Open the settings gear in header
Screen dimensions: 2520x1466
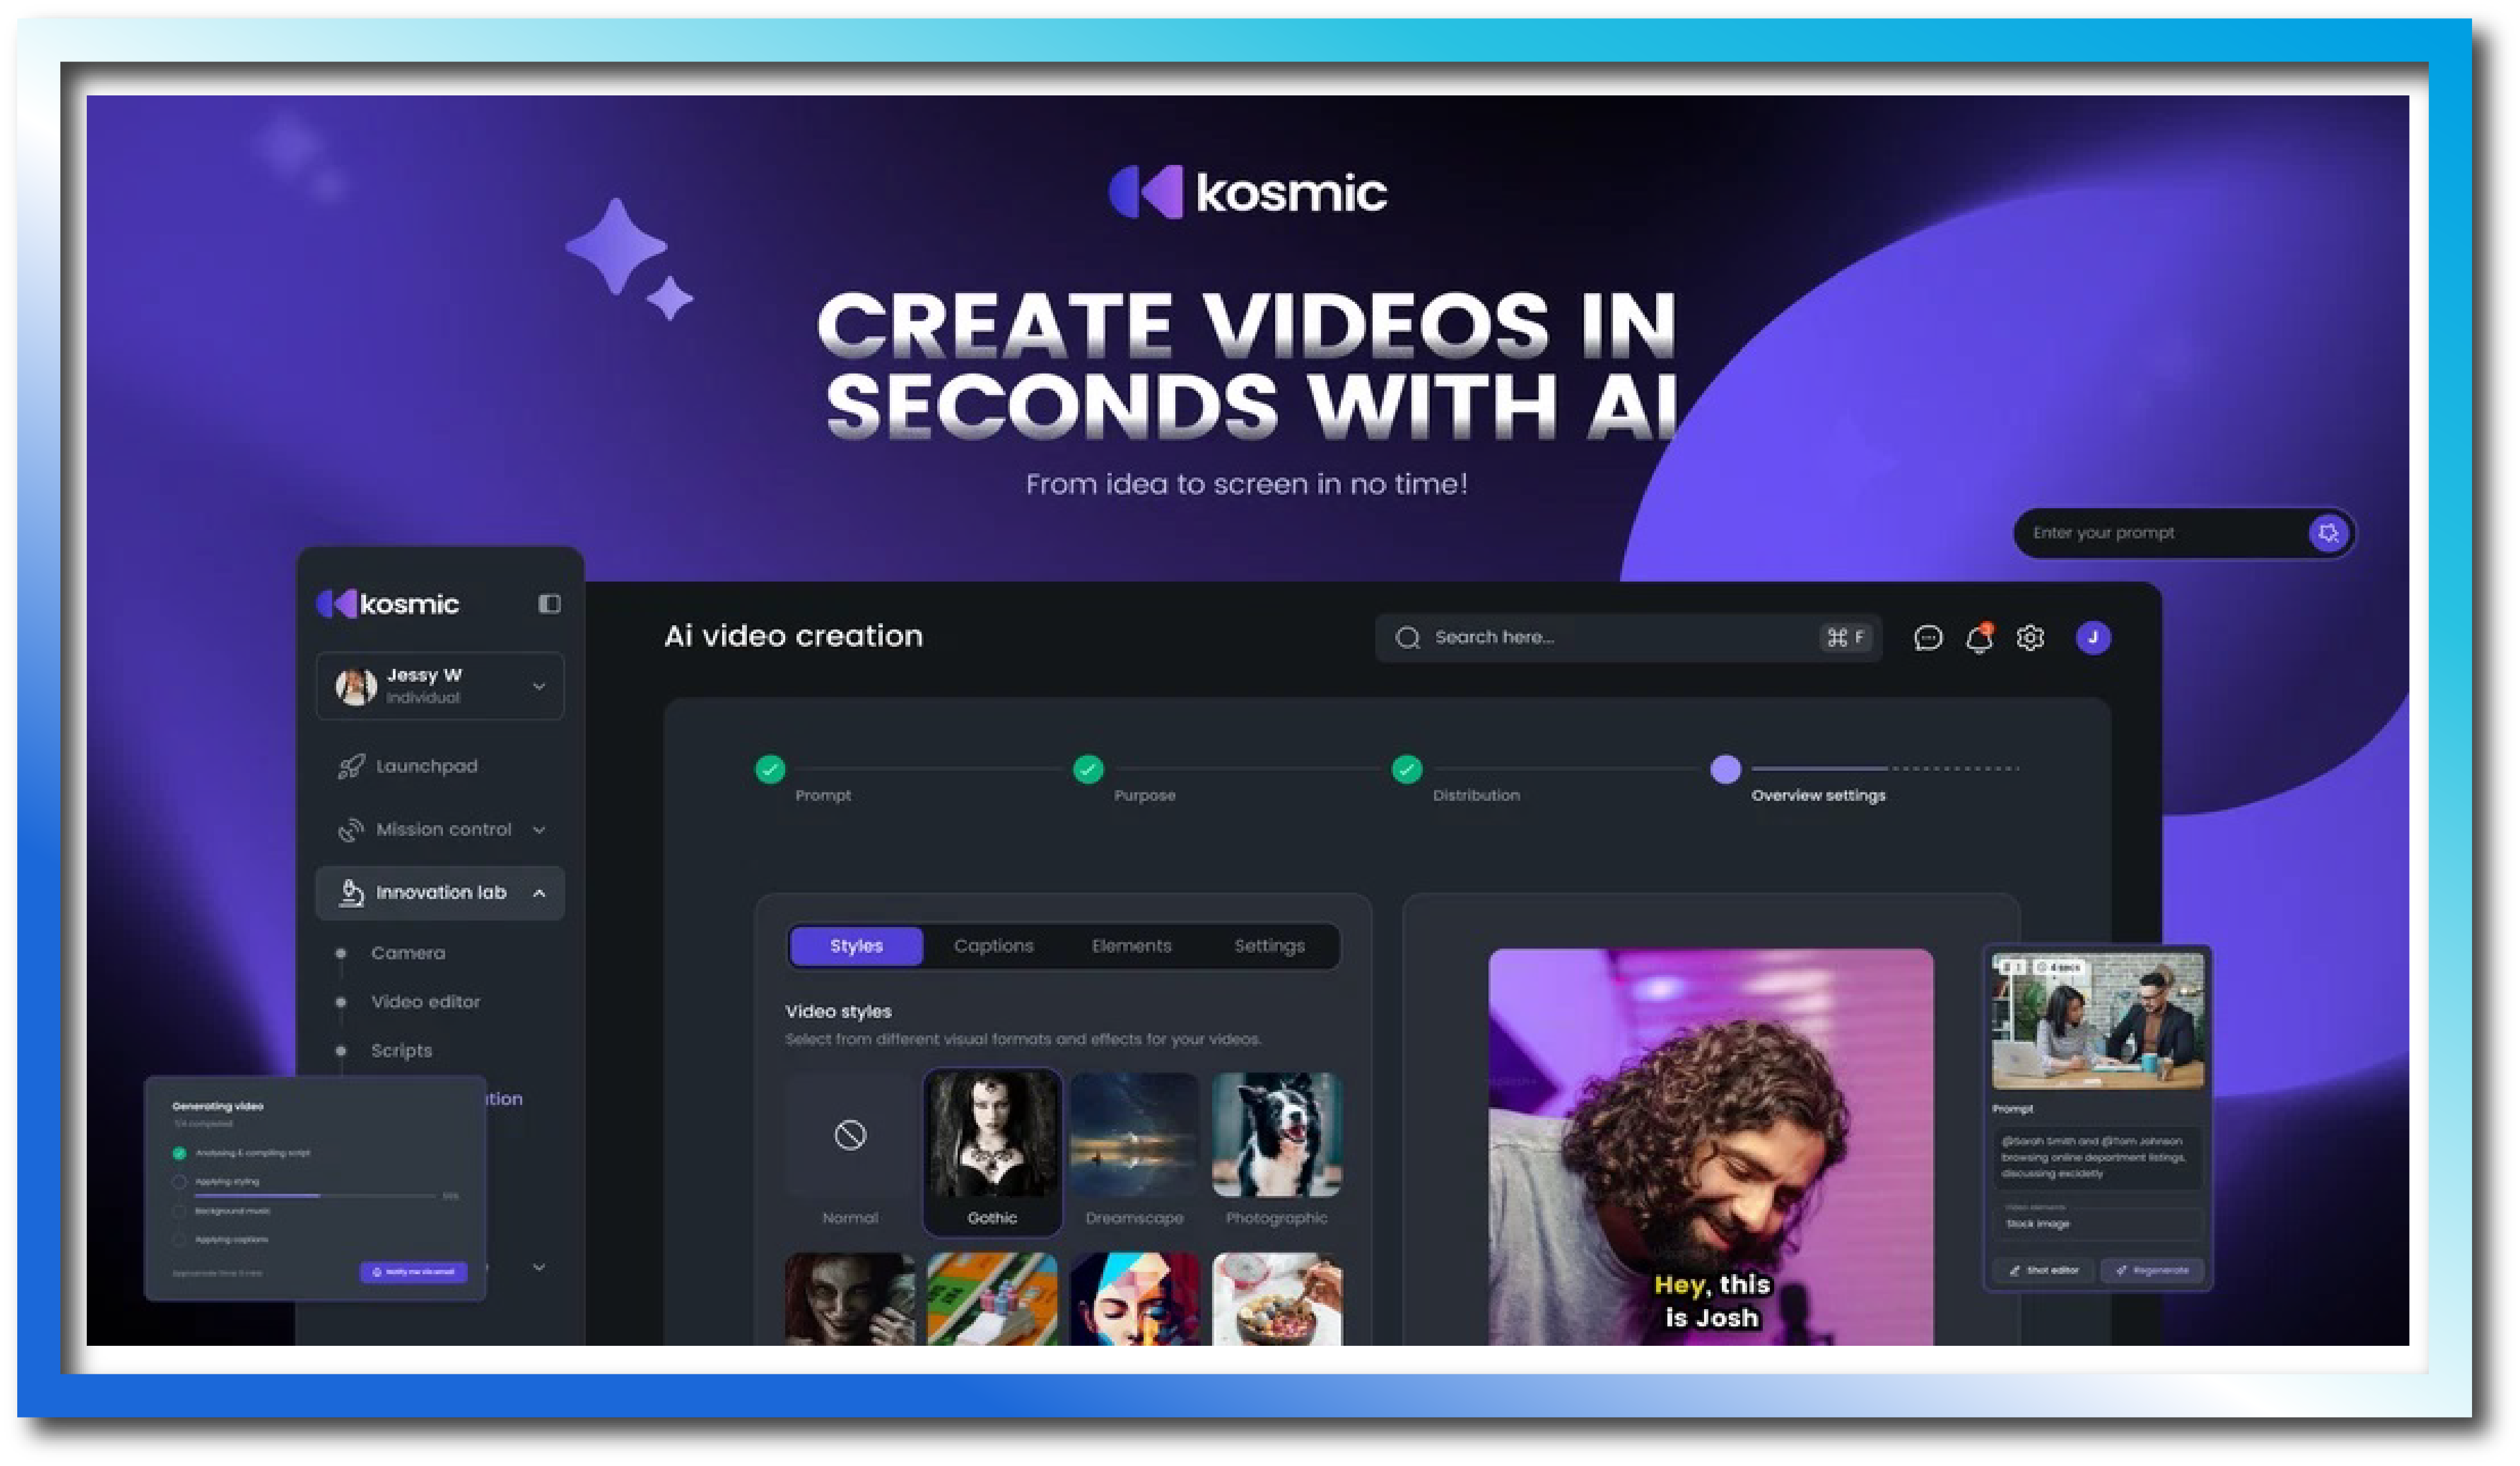2030,637
